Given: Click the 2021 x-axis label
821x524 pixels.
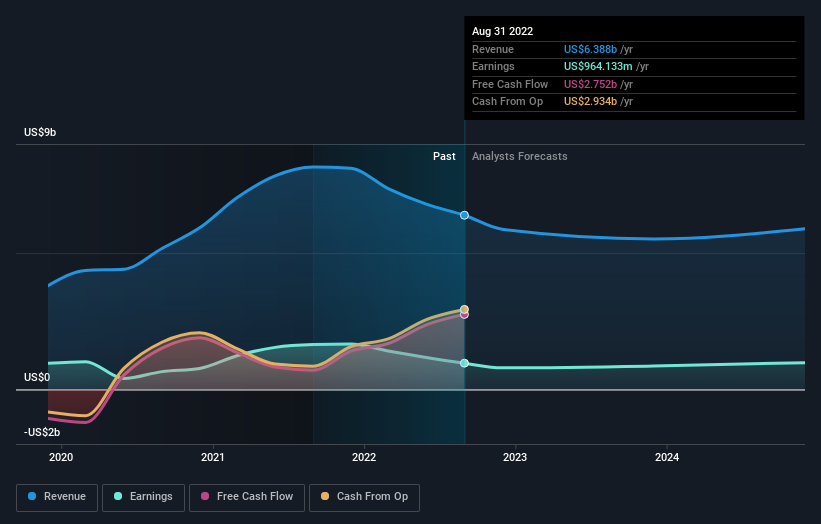Looking at the screenshot, I should coord(213,457).
